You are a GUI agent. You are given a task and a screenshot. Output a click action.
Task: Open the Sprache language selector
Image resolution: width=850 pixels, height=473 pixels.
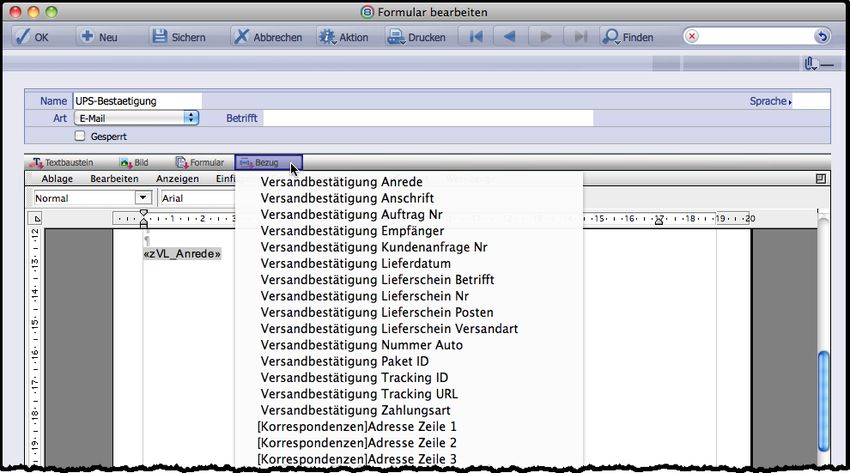click(770, 101)
